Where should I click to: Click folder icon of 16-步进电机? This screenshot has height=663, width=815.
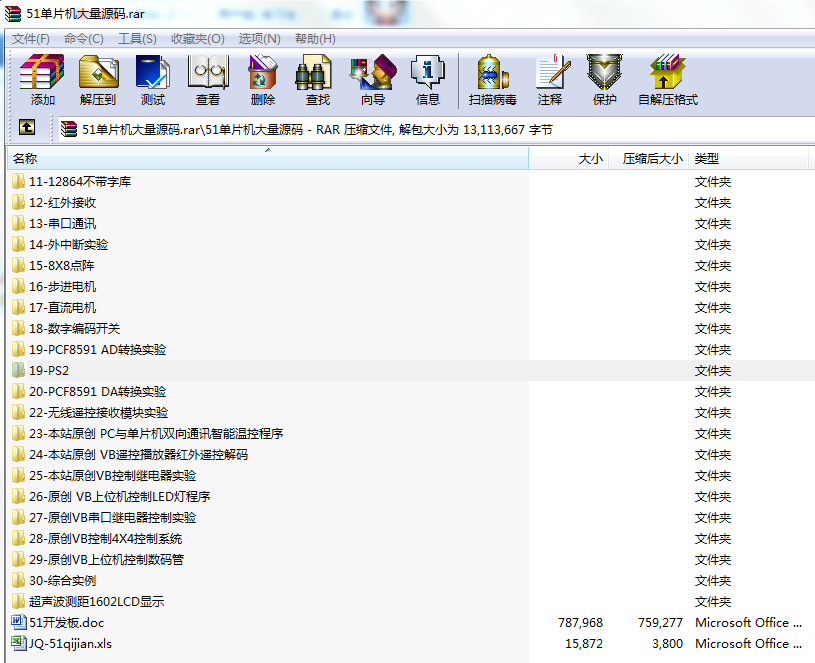18,286
